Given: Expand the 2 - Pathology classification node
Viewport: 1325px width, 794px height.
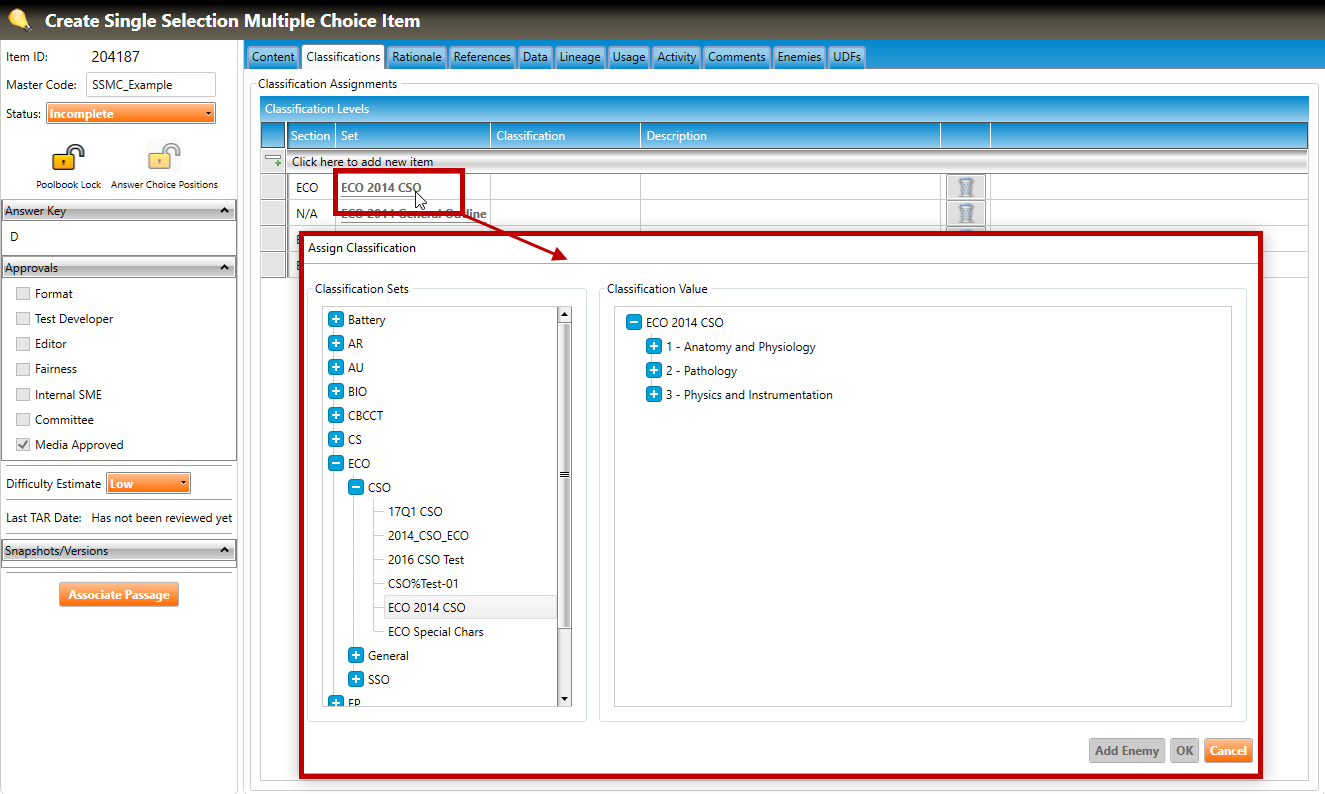Looking at the screenshot, I should [x=654, y=371].
